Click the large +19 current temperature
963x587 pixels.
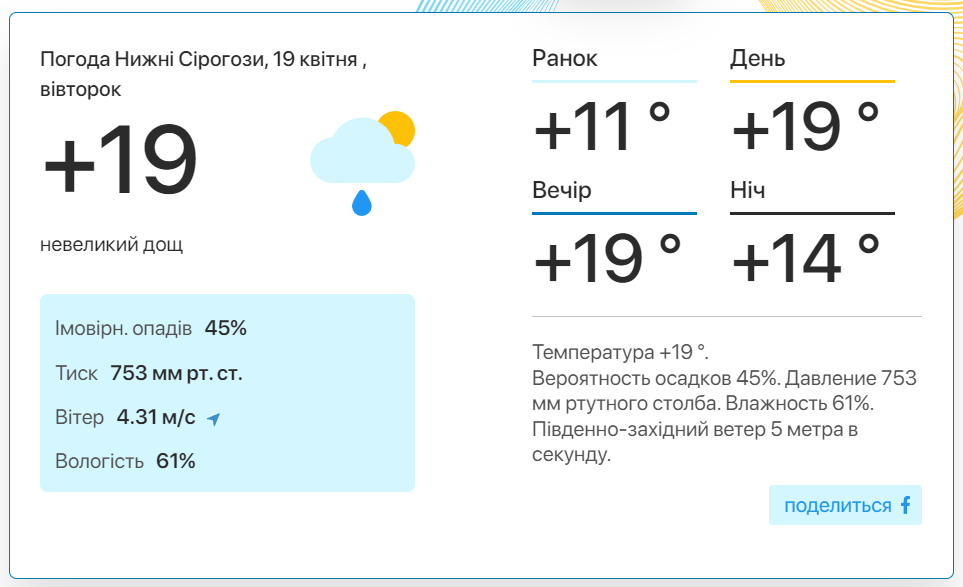pyautogui.click(x=120, y=160)
